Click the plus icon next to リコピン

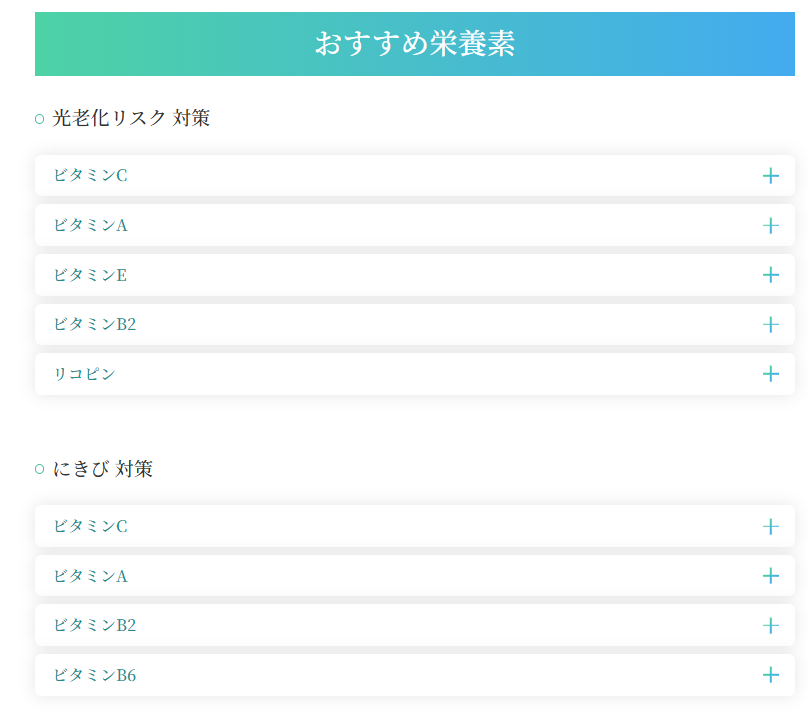click(x=770, y=374)
